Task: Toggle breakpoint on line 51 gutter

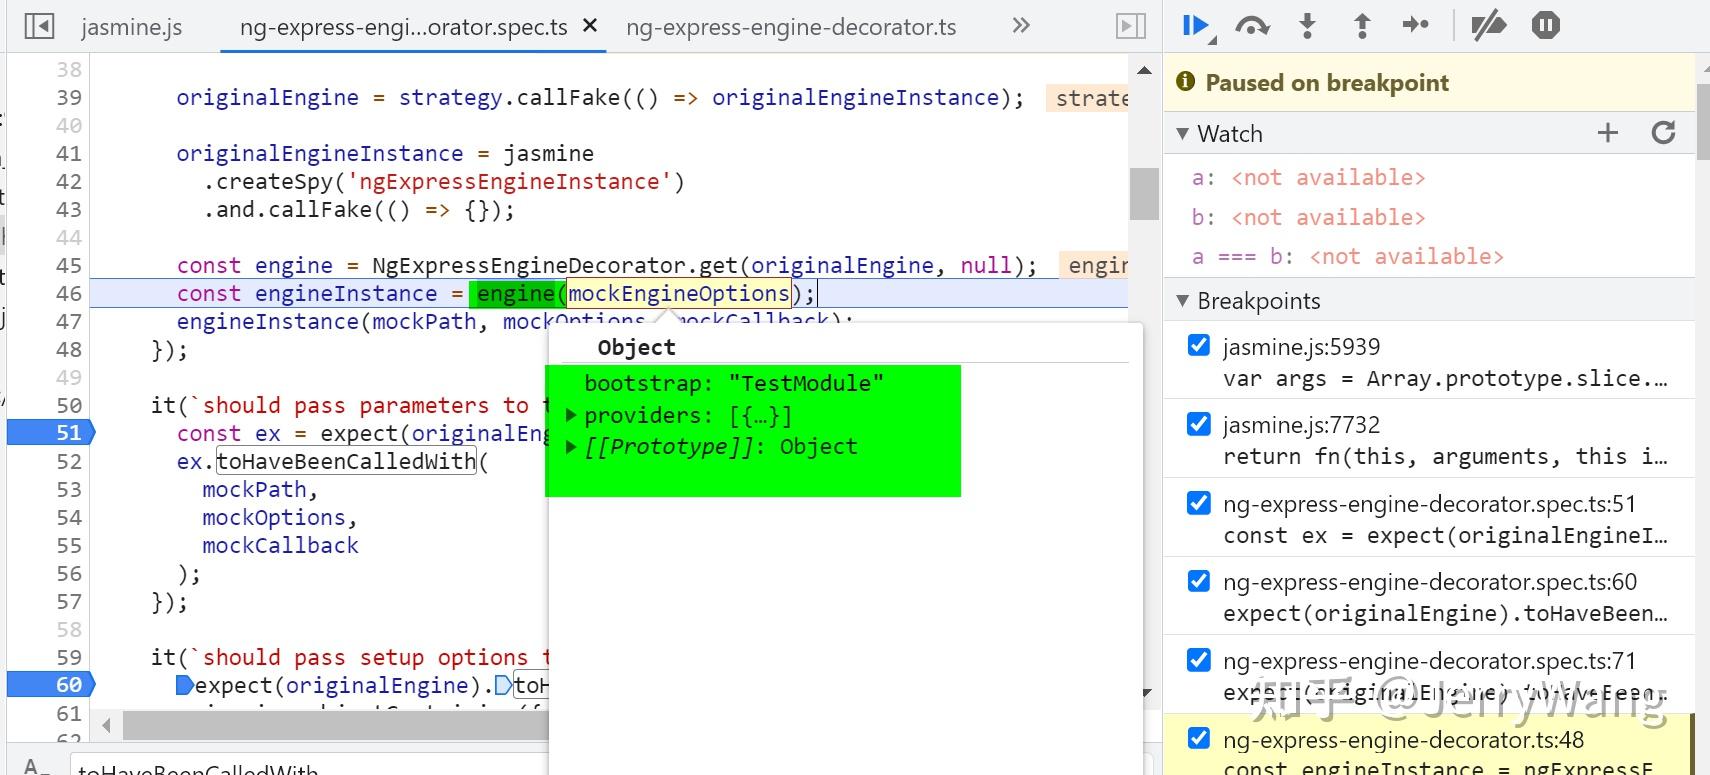Action: pyautogui.click(x=51, y=432)
